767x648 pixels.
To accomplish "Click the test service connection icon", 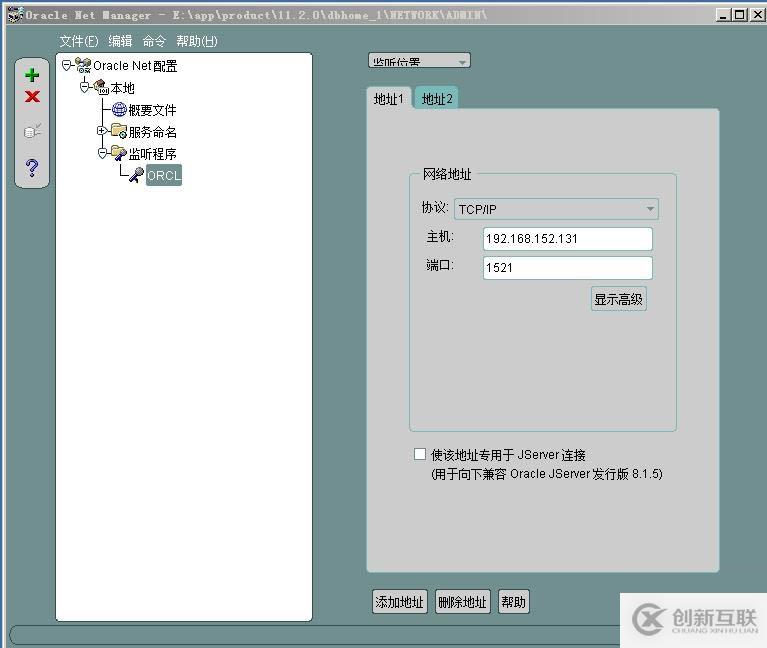I will [33, 131].
